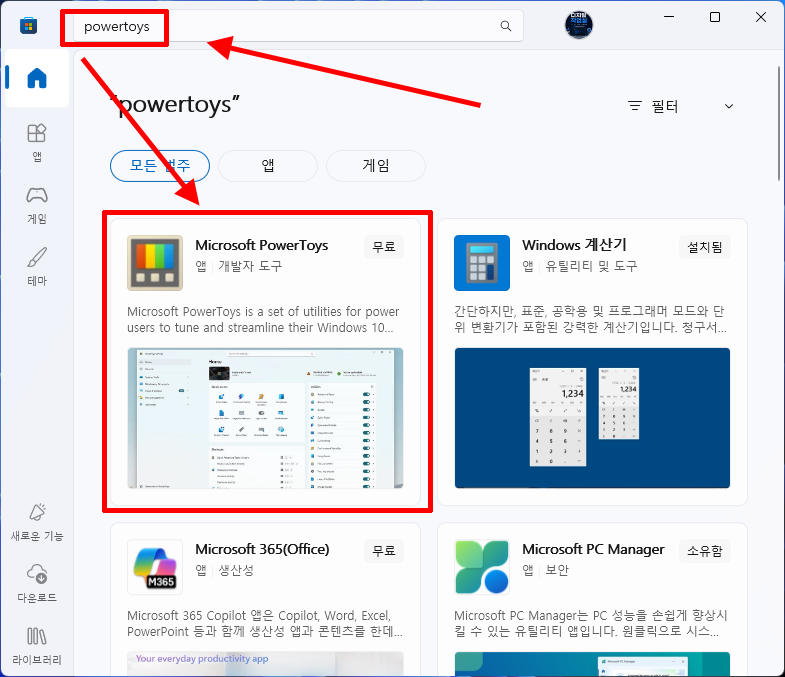Open 다운로드 in the sidebar

click(37, 583)
